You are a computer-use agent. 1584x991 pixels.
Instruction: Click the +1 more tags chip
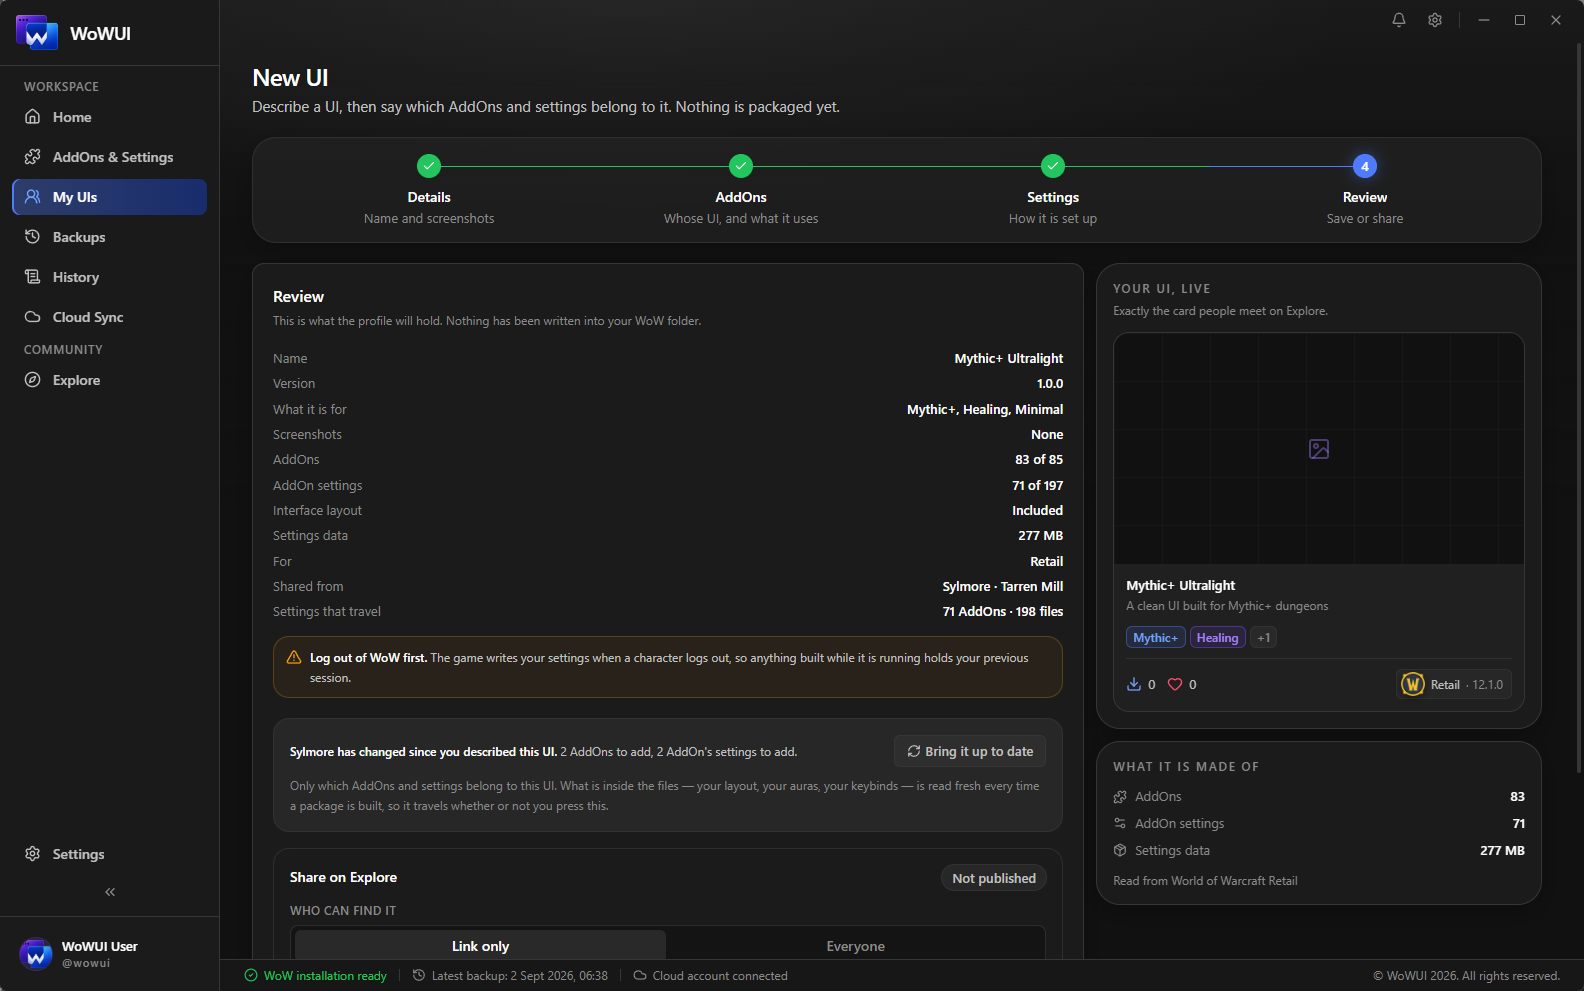coord(1264,637)
